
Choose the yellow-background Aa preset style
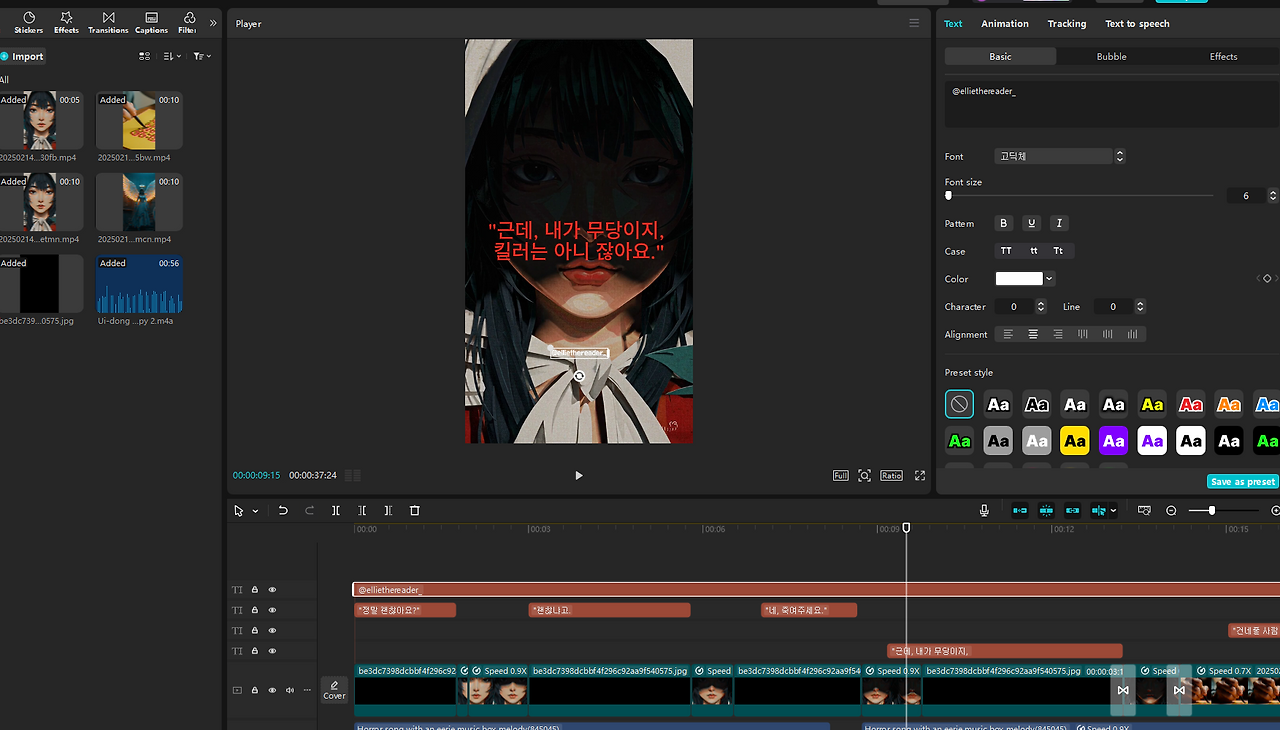pyautogui.click(x=1075, y=440)
